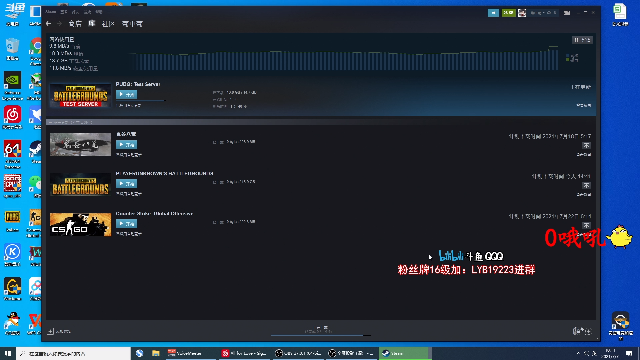Open the Community tab in Steam navigation

pyautogui.click(x=108, y=24)
